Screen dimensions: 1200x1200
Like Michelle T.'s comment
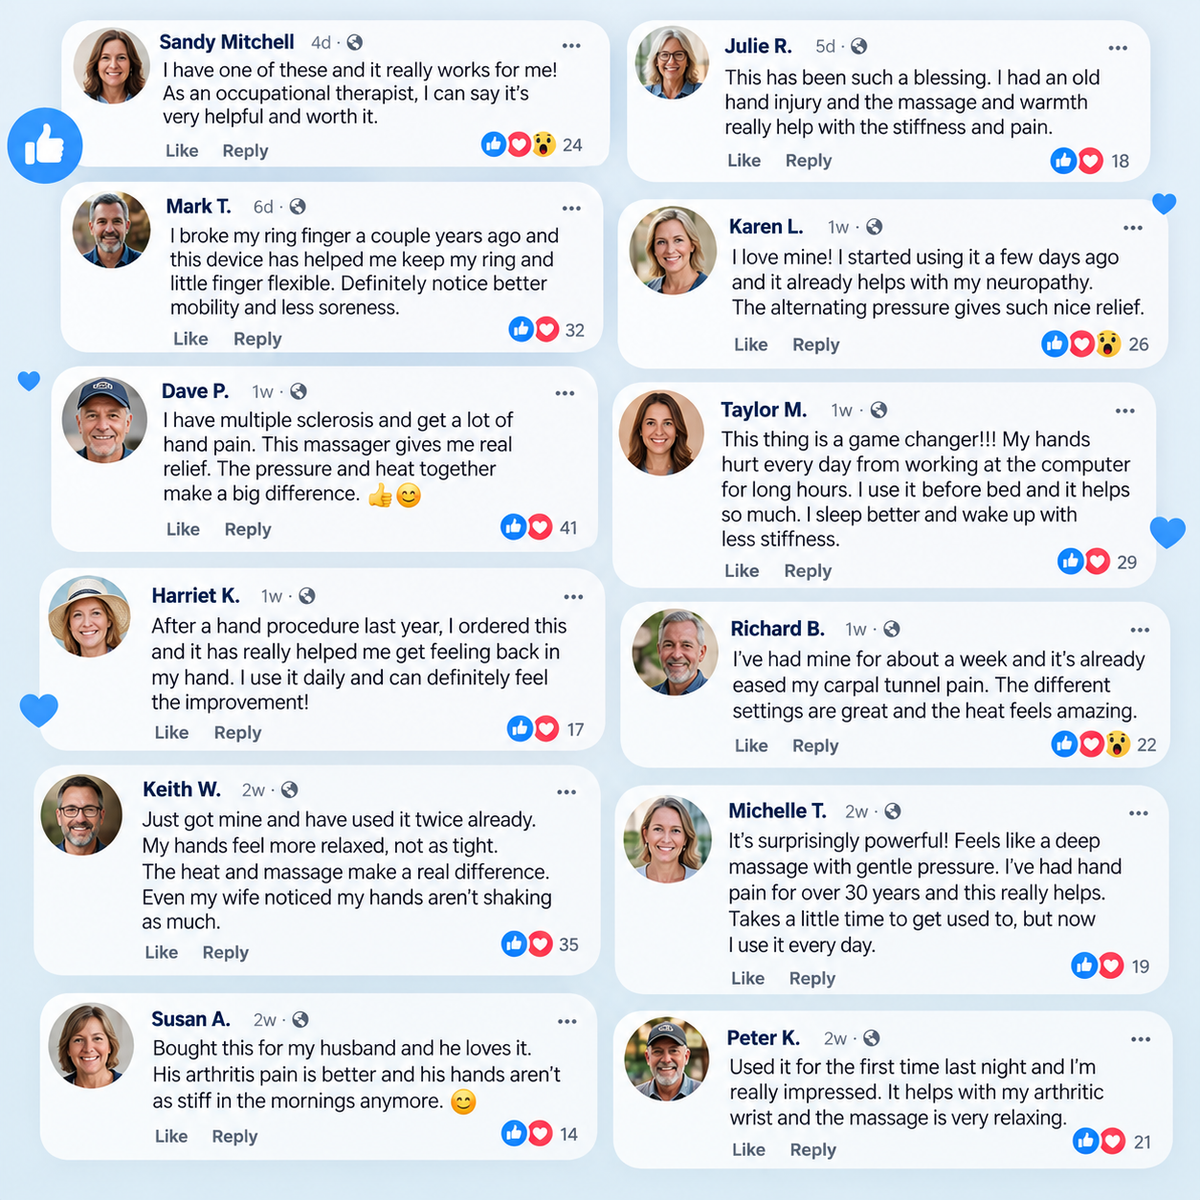[748, 978]
